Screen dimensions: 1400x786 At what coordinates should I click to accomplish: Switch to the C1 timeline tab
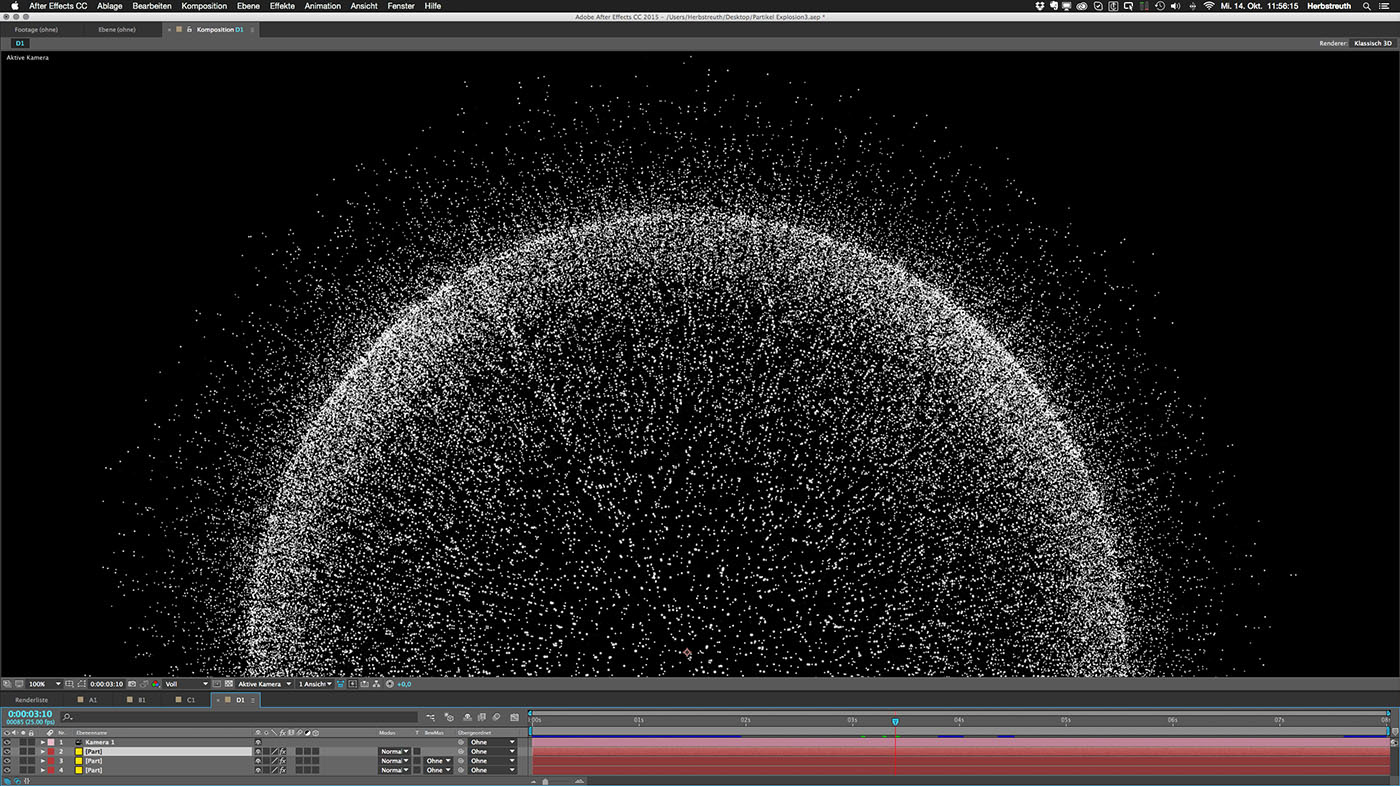190,700
